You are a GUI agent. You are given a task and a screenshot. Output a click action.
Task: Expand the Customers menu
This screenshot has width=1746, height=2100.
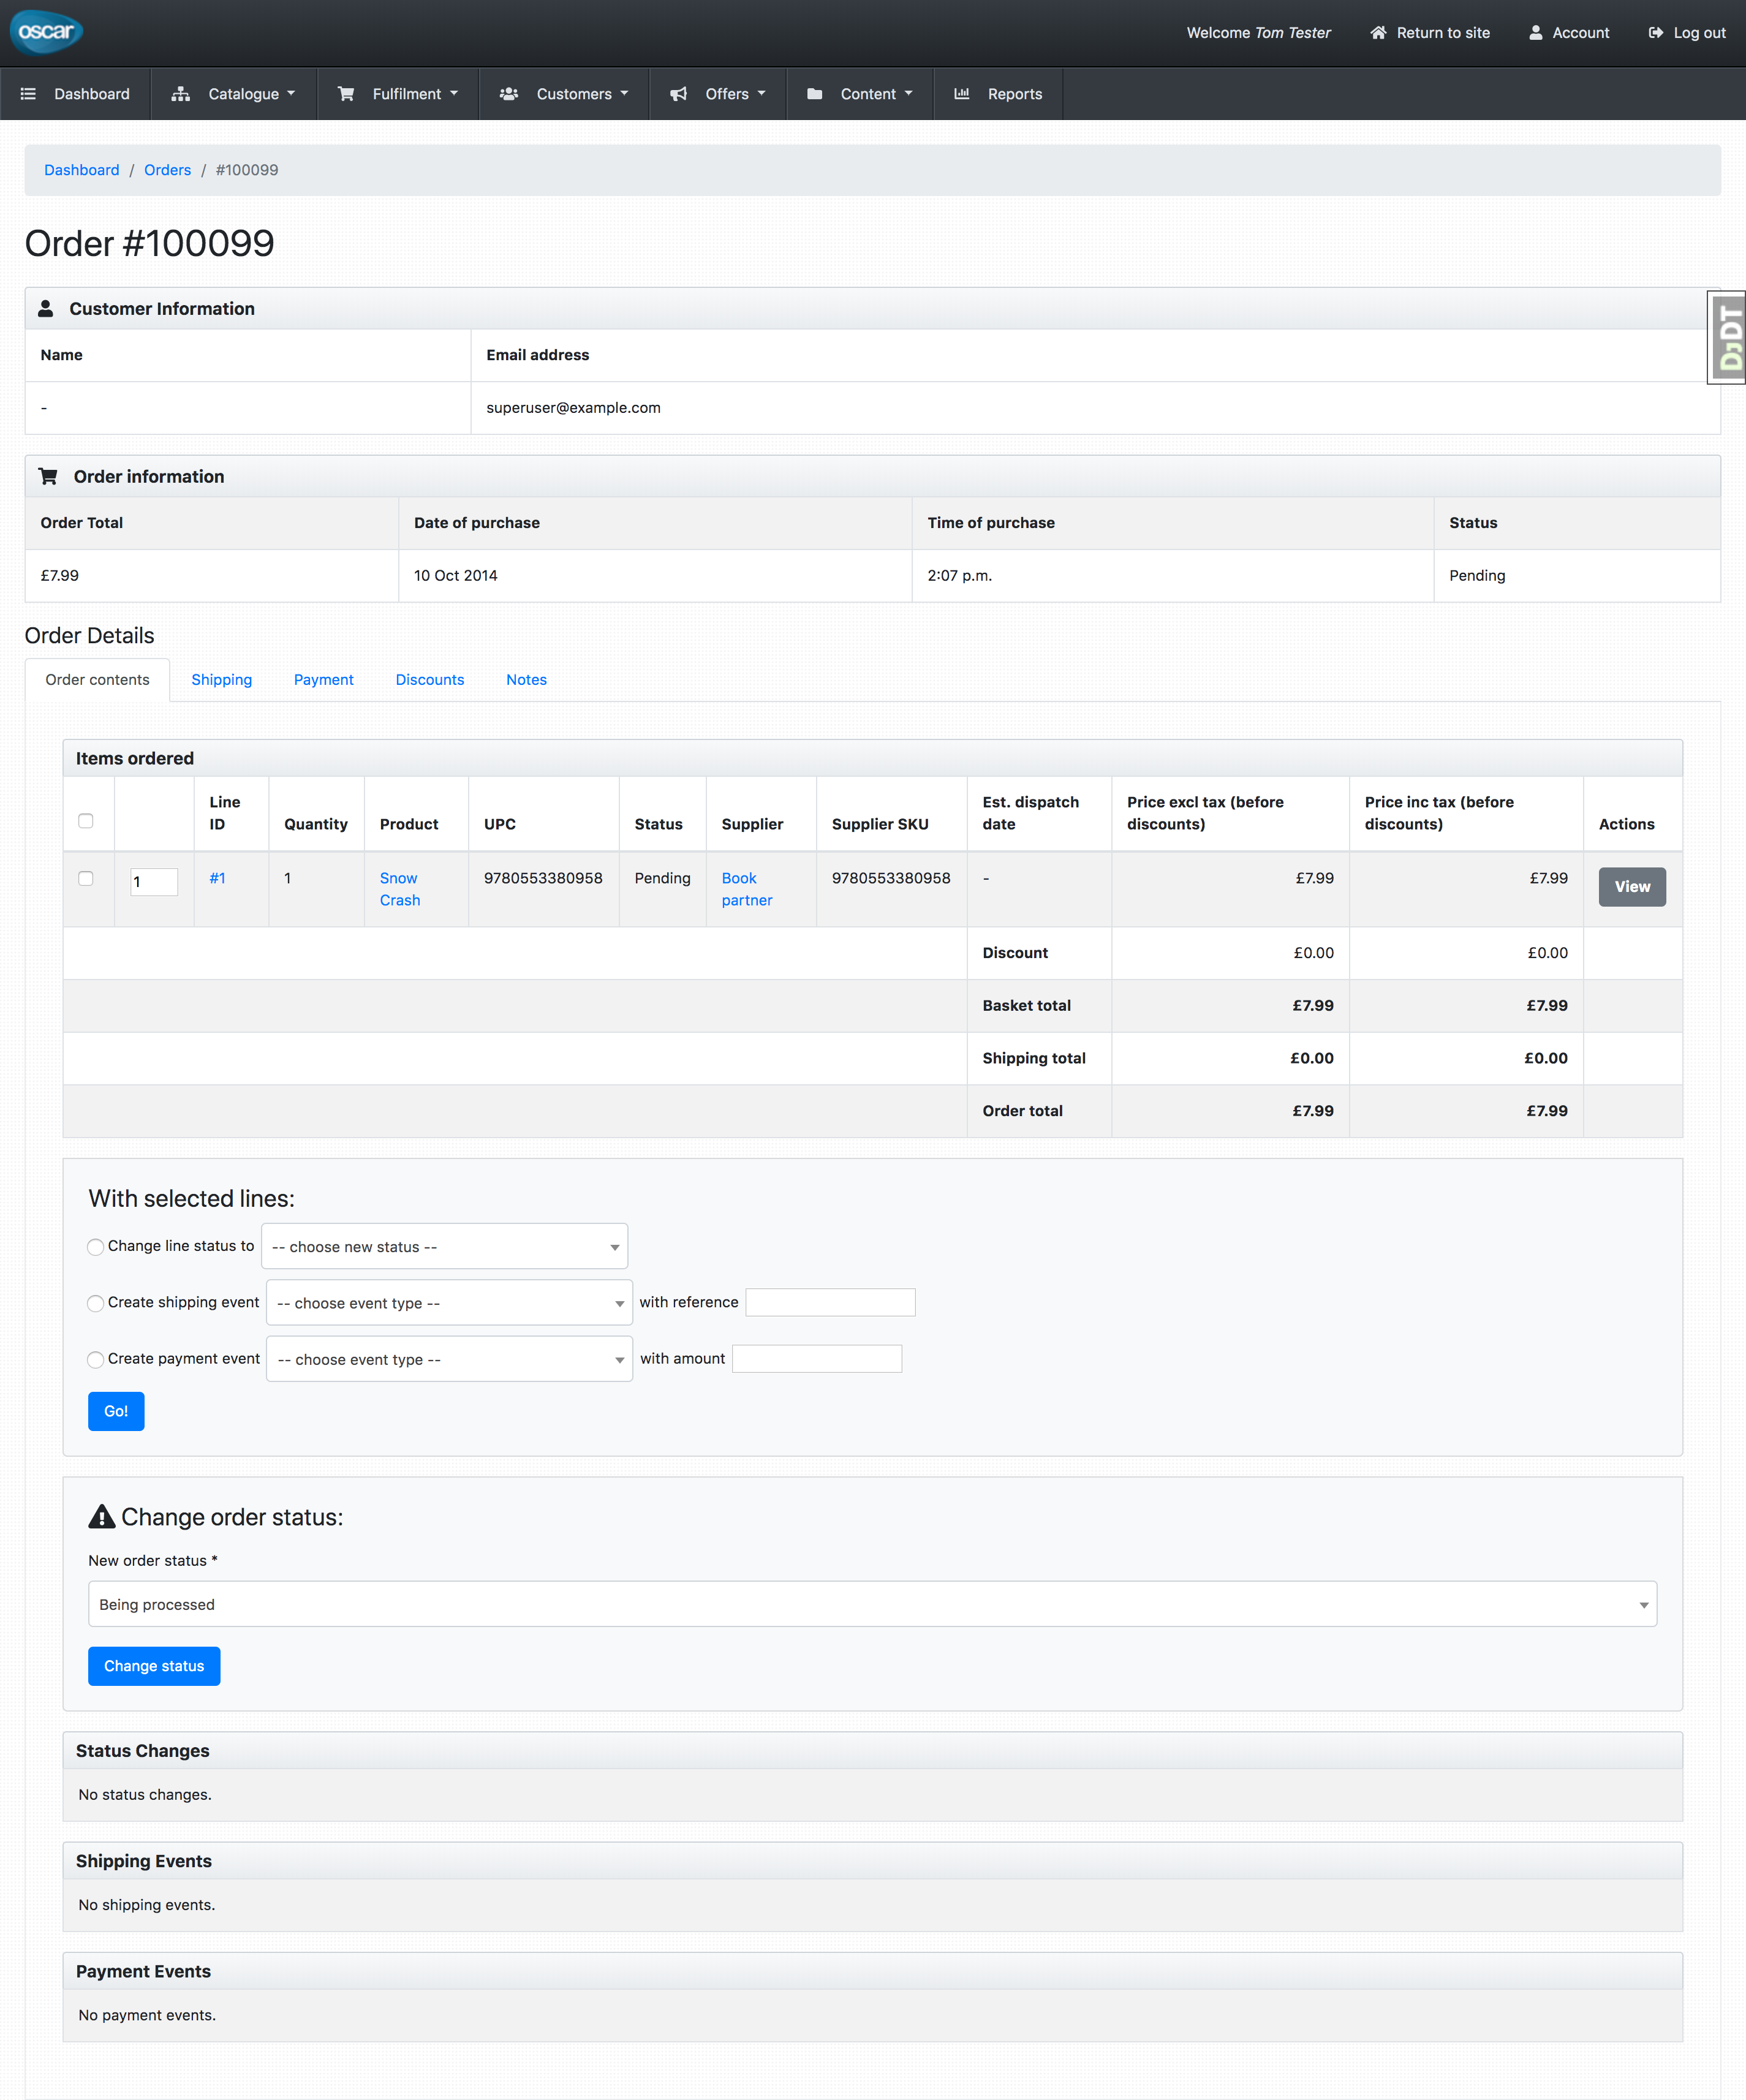coord(564,94)
